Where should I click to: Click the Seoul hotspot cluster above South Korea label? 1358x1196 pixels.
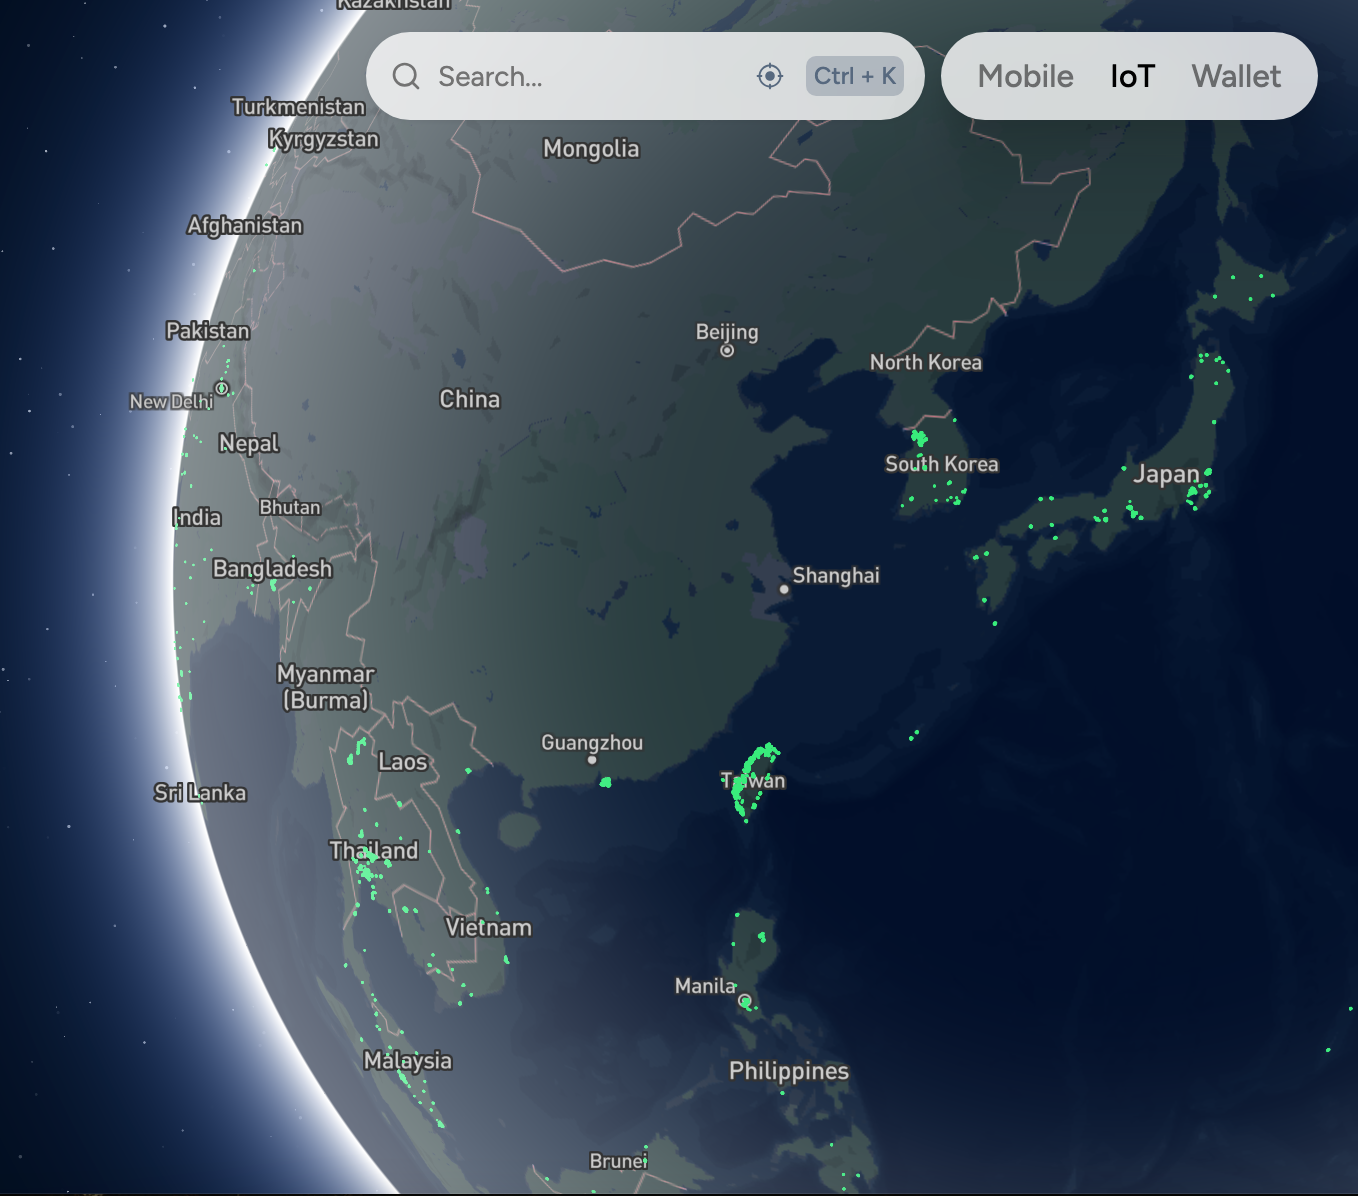point(919,437)
